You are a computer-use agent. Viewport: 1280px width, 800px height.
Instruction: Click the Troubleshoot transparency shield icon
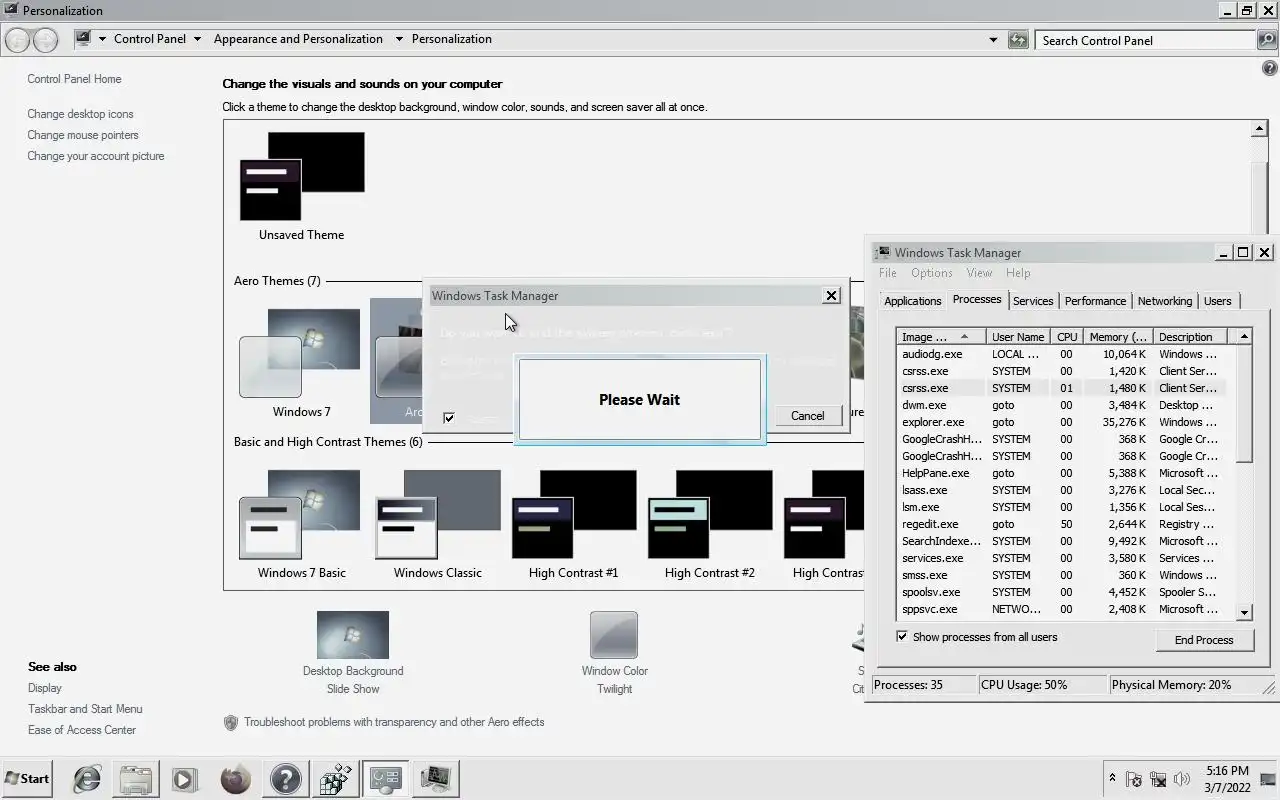[x=231, y=722]
